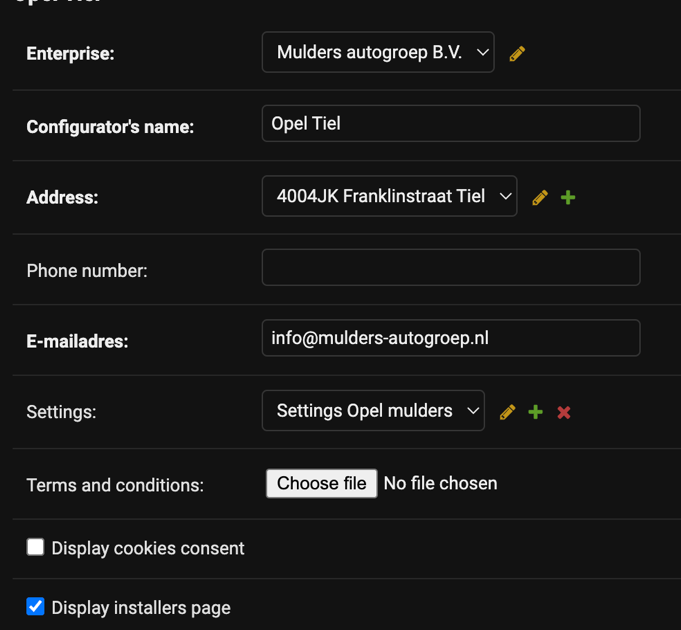Viewport: 681px width, 630px height.
Task: Click the Display installers page label
Action: tap(141, 608)
